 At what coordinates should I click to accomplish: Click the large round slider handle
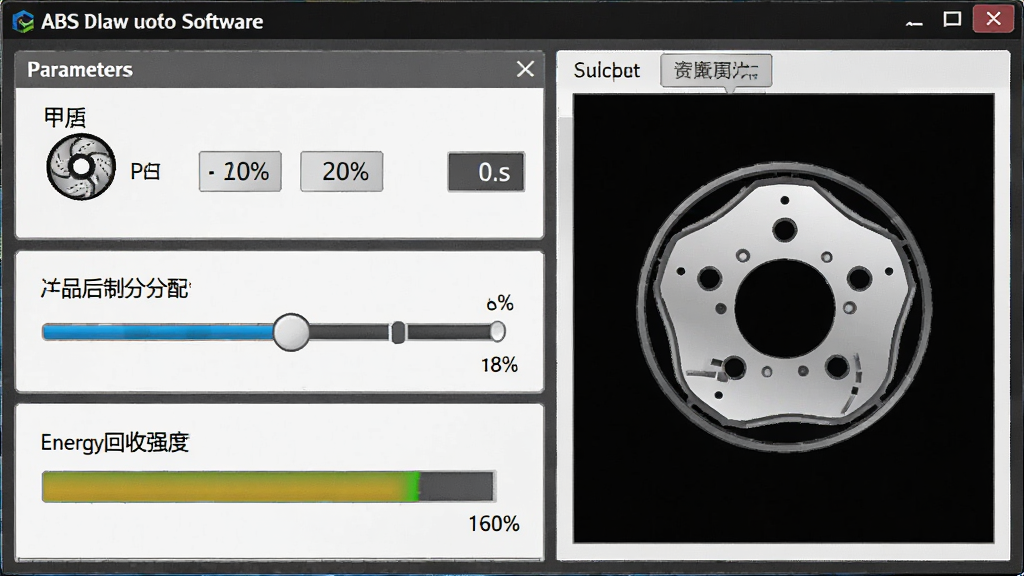(291, 332)
